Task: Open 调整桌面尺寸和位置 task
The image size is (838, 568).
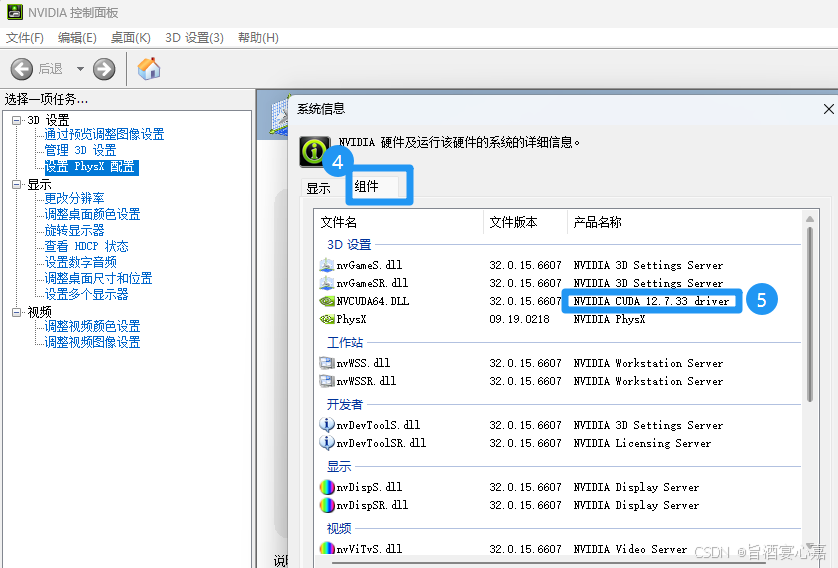Action: 98,278
